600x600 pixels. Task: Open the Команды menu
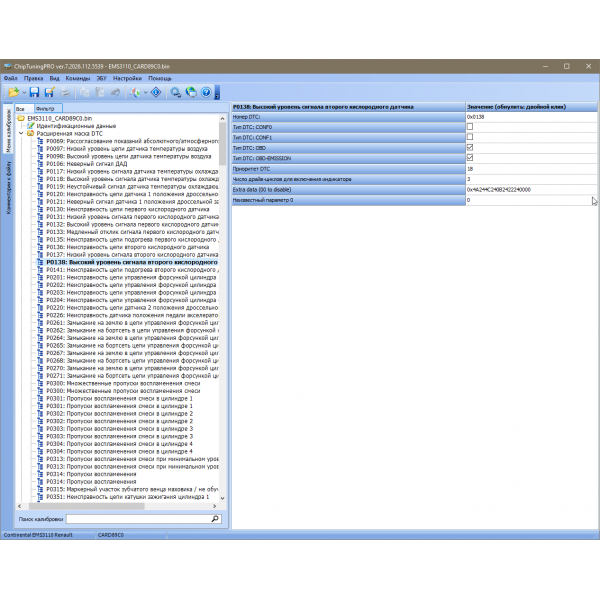click(79, 77)
